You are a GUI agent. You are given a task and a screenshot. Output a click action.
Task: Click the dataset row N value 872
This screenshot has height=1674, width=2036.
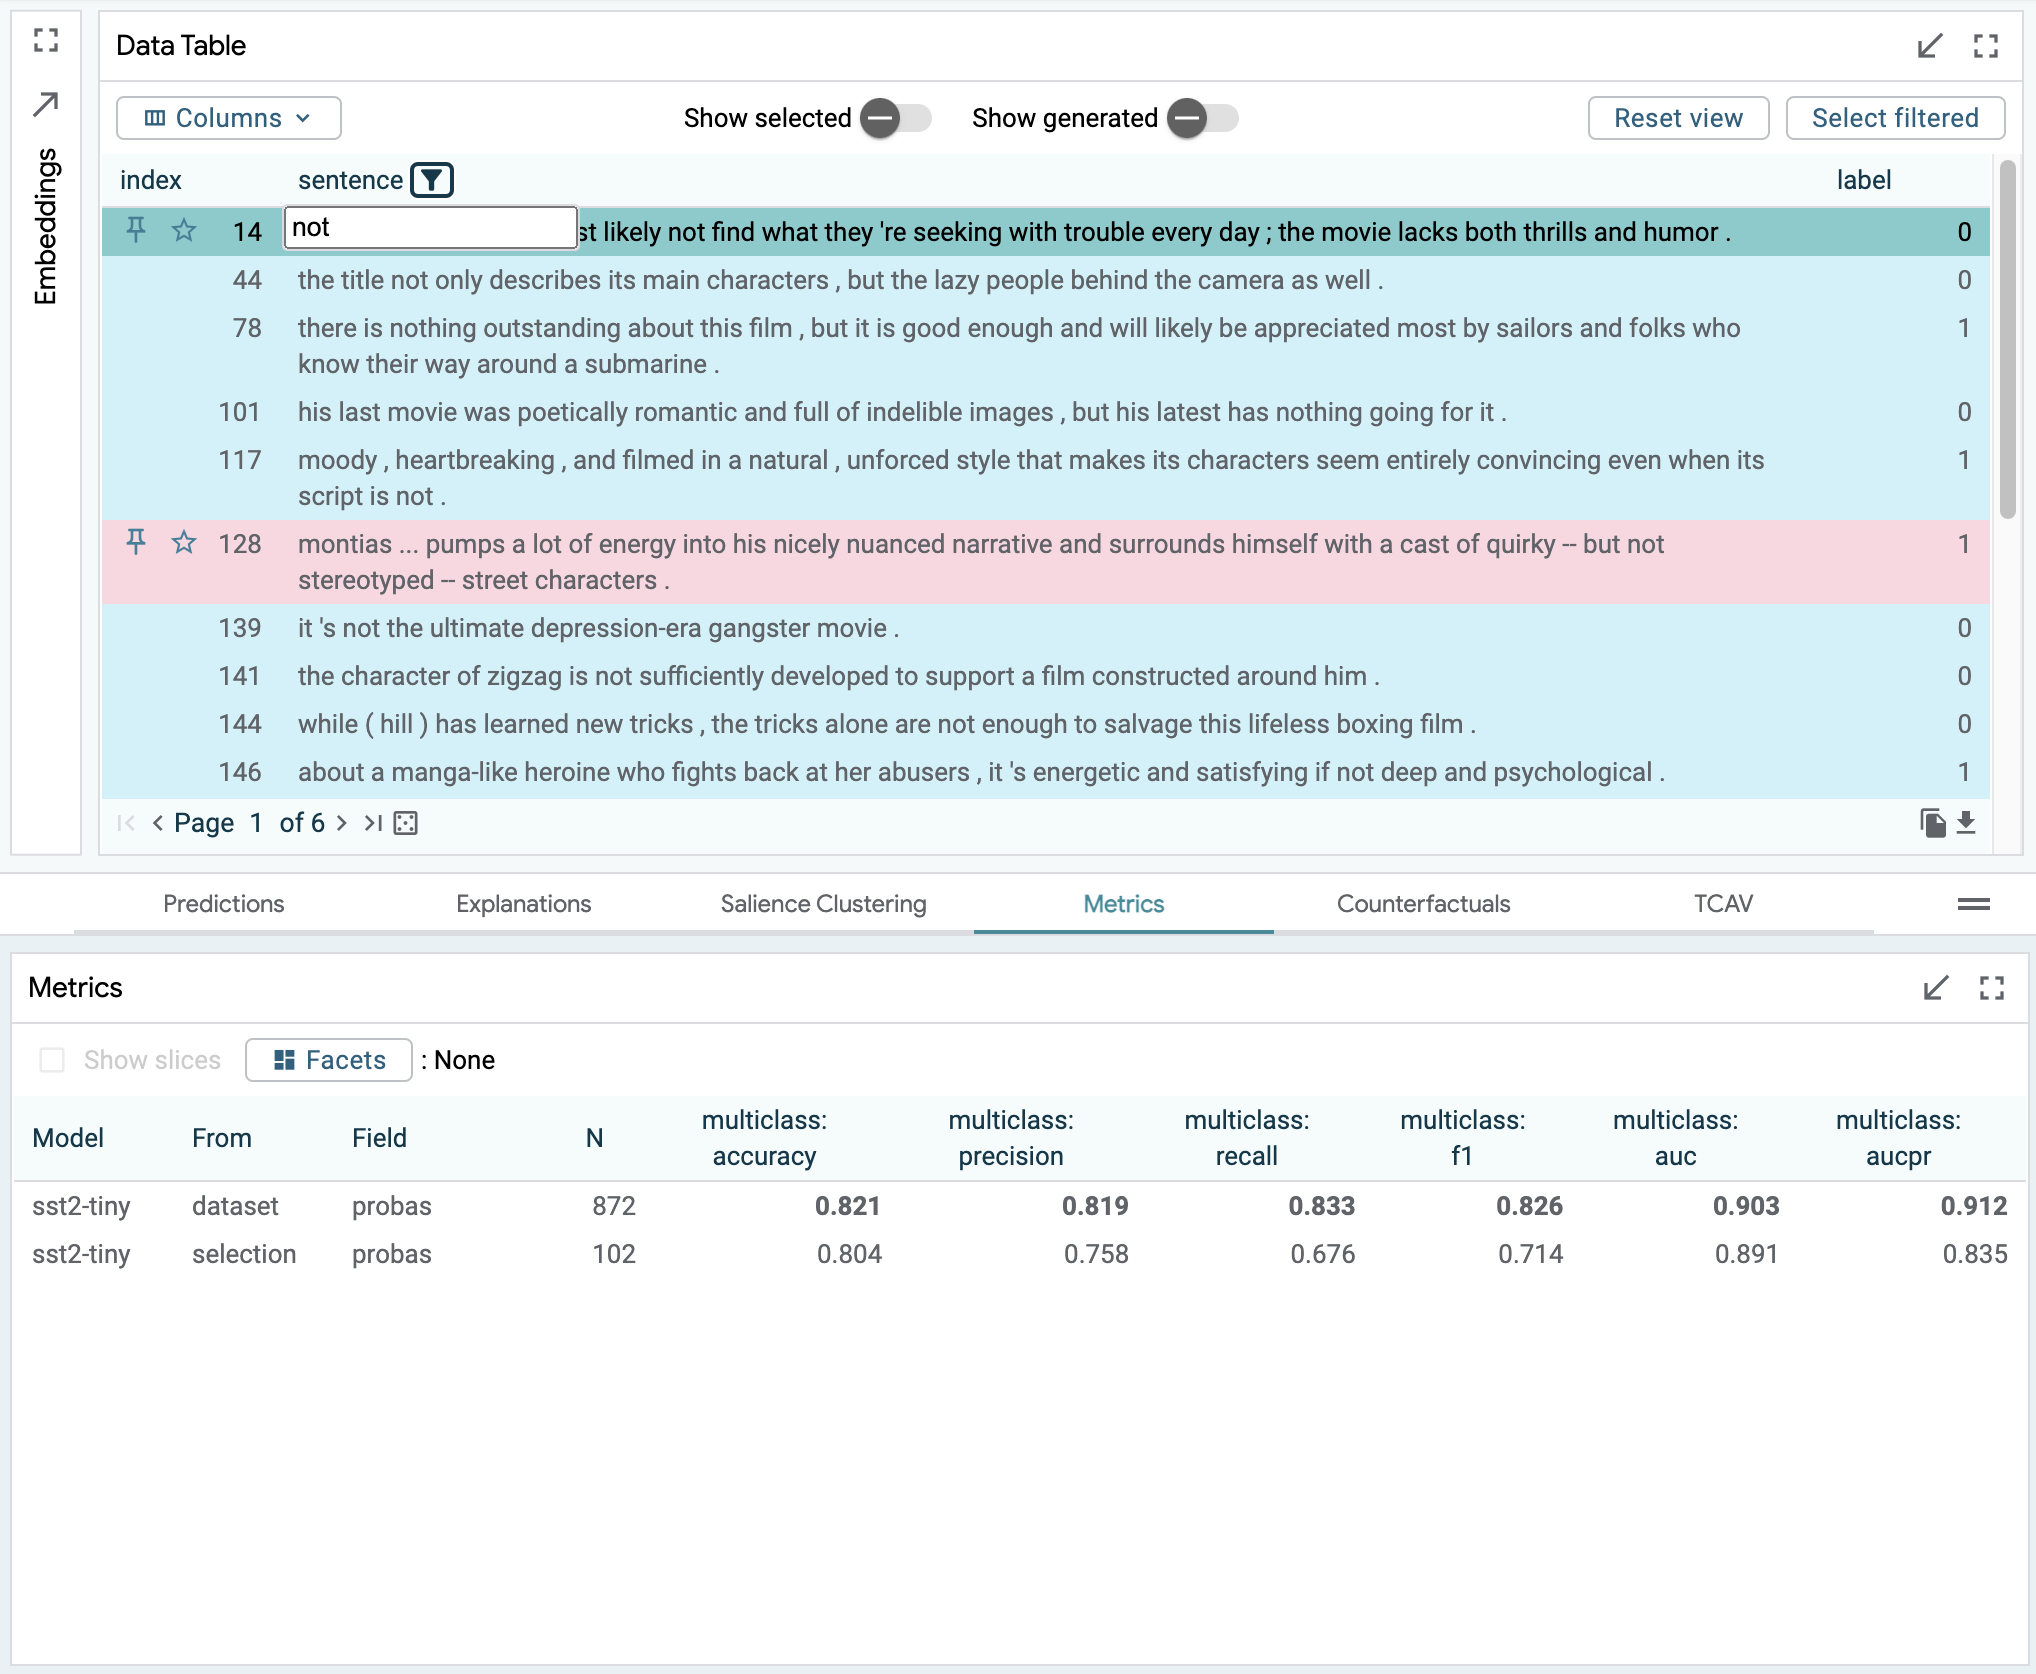[x=614, y=1206]
